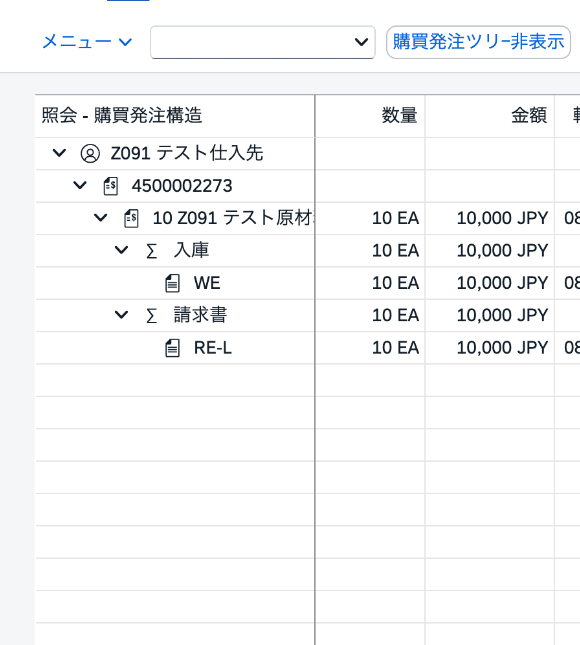Screen dimensions: 580x645
Task: Select the 10 Z091 テスト原材 row text
Action: [233, 218]
